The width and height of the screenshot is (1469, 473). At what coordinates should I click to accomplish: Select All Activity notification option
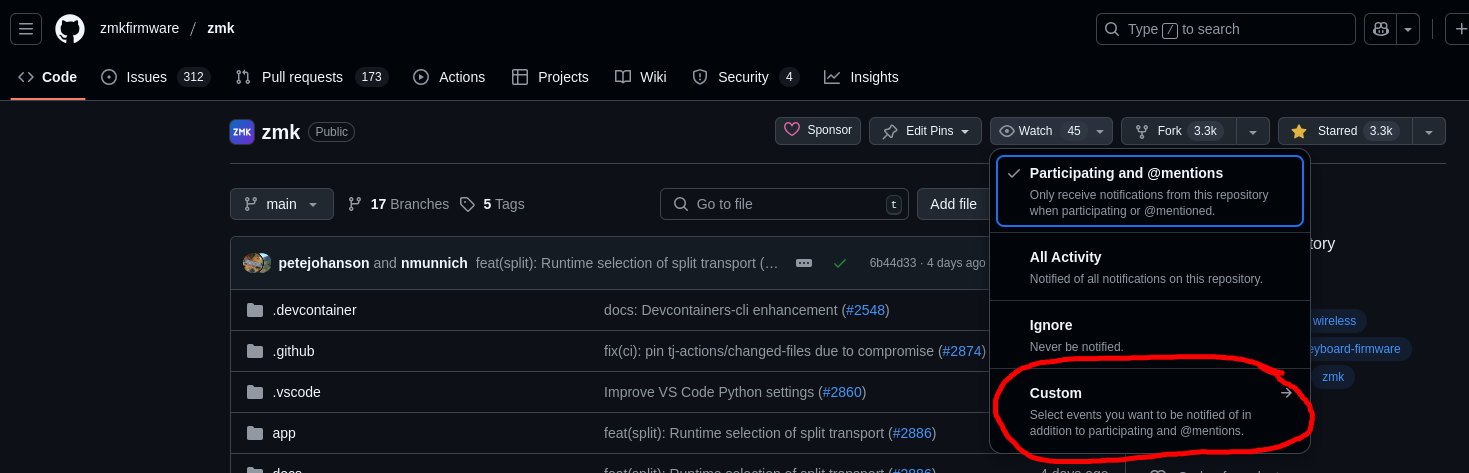click(1149, 267)
